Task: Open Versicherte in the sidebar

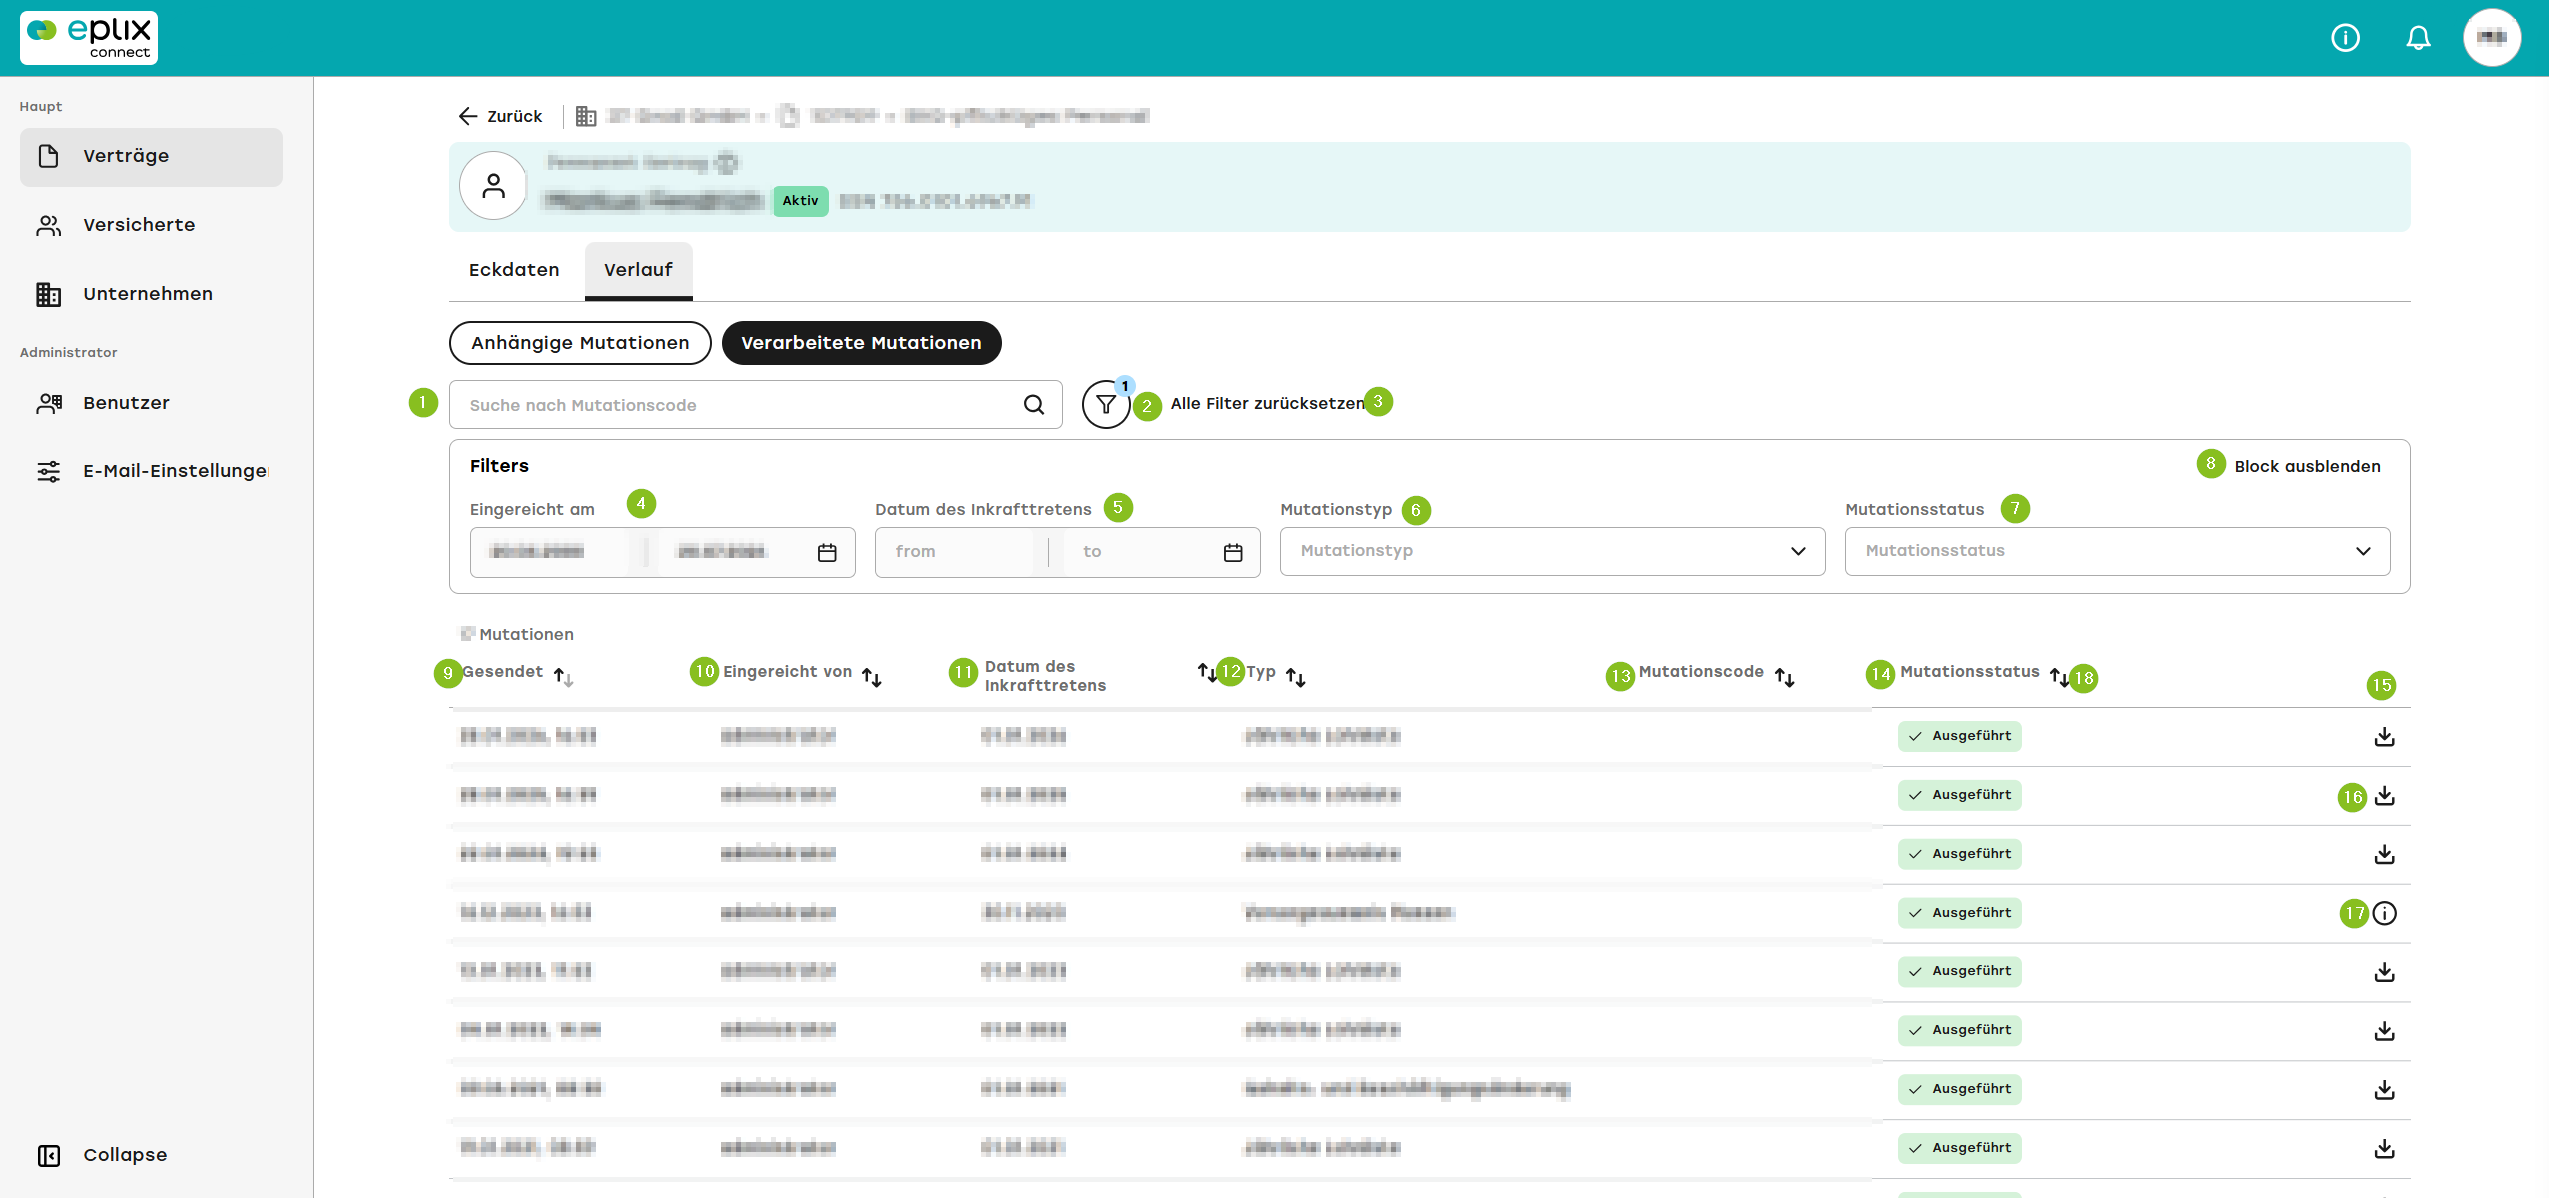Action: point(151,225)
